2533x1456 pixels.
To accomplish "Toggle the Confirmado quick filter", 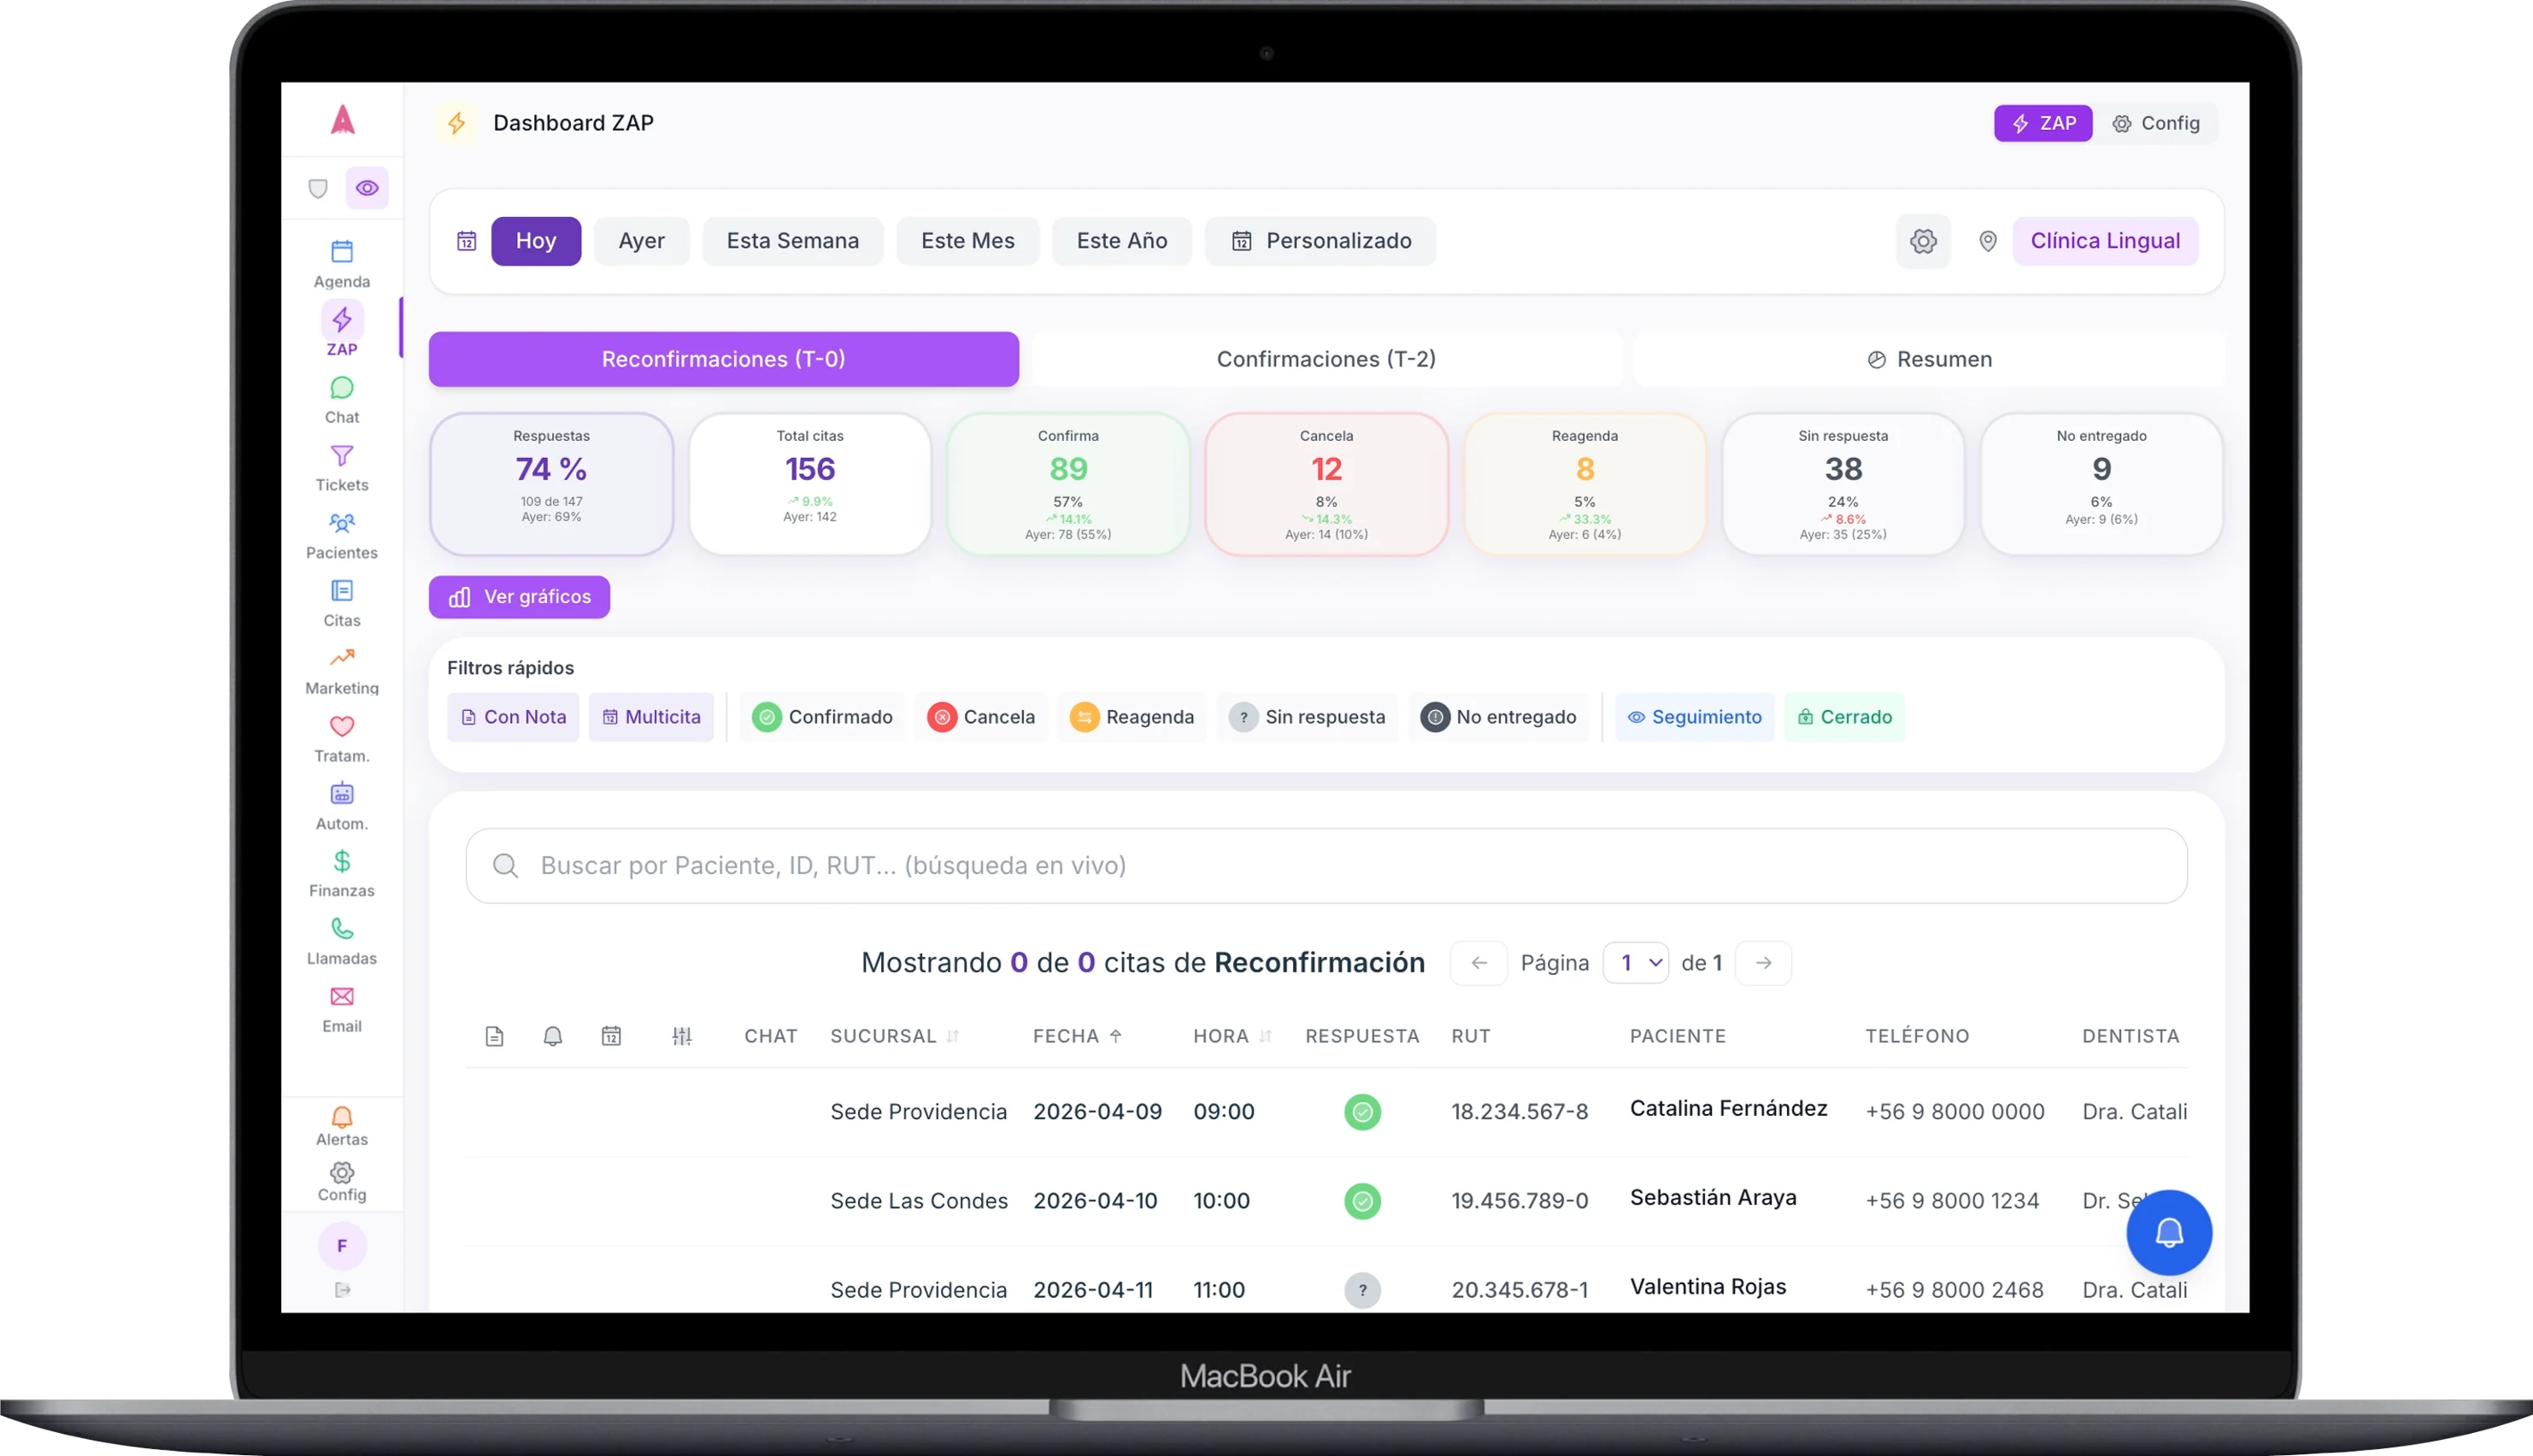I will (x=822, y=717).
